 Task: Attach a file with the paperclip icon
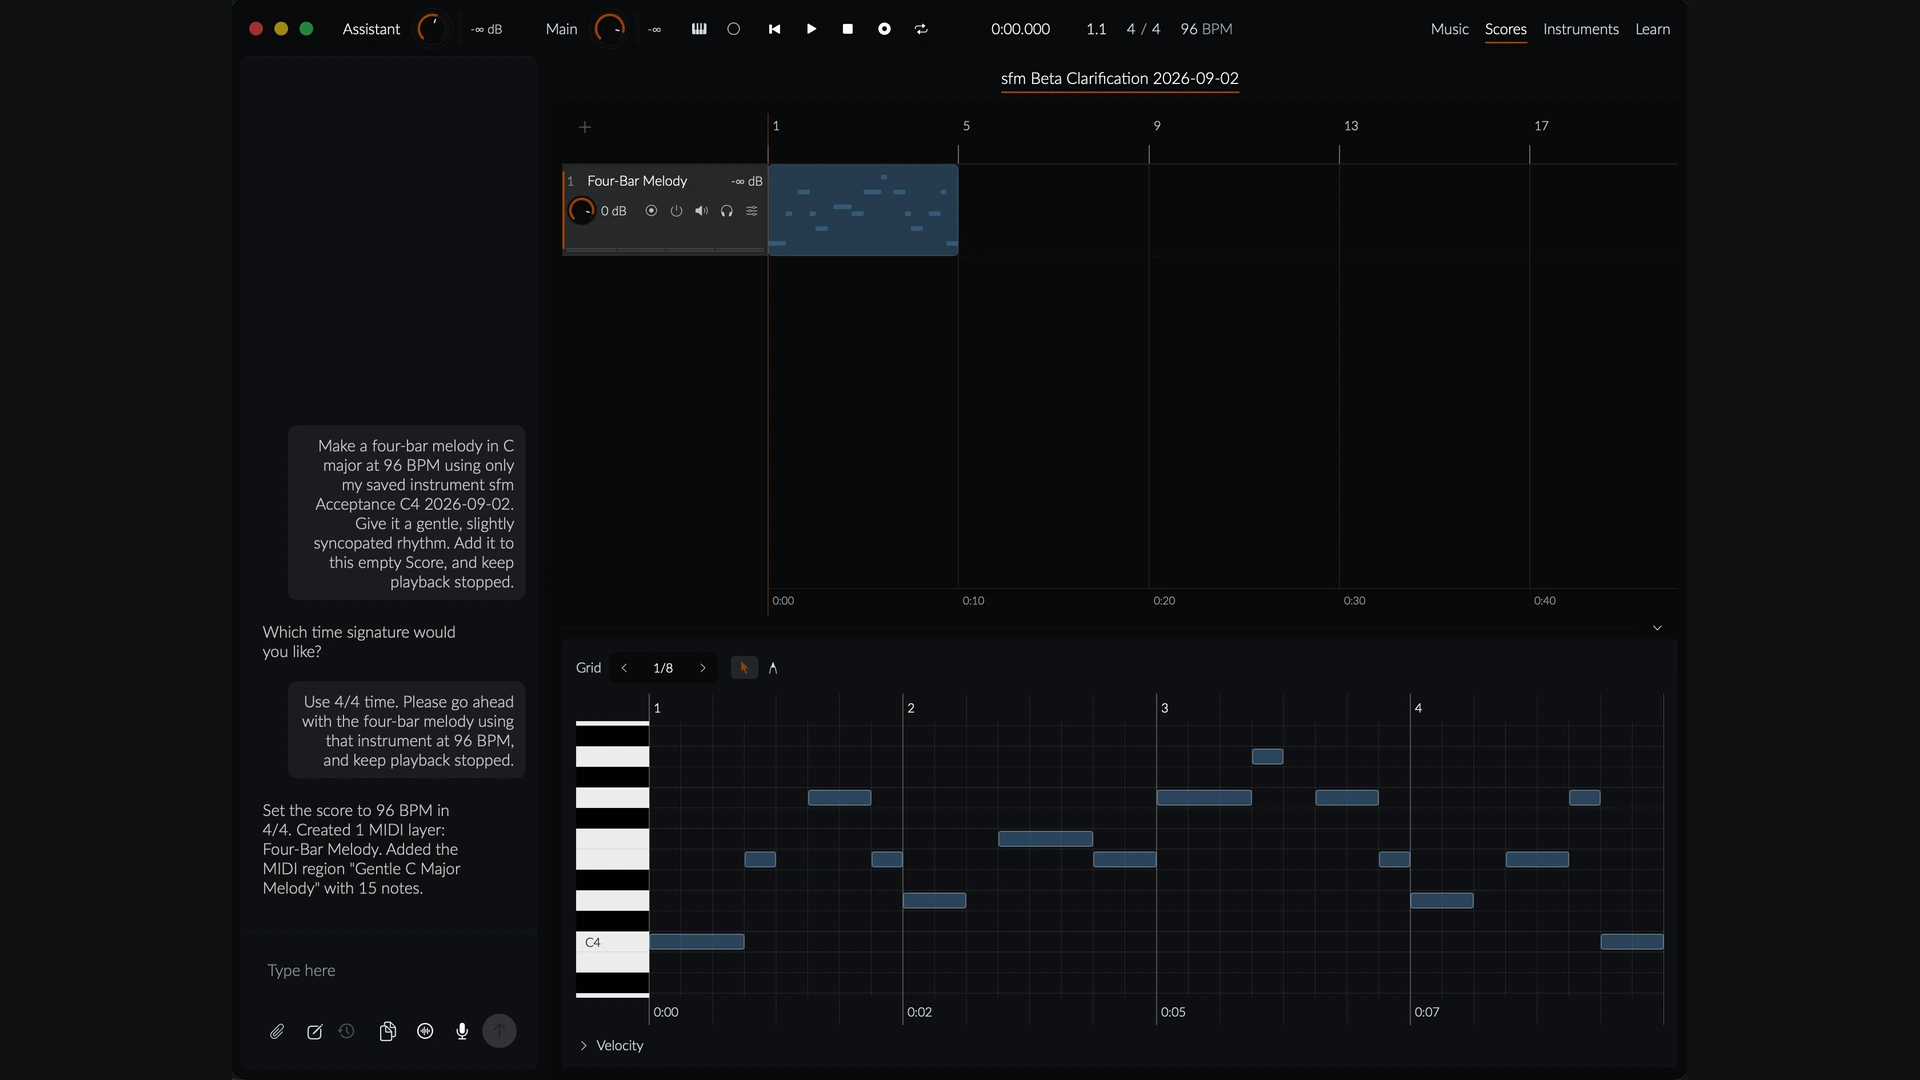pyautogui.click(x=277, y=1031)
